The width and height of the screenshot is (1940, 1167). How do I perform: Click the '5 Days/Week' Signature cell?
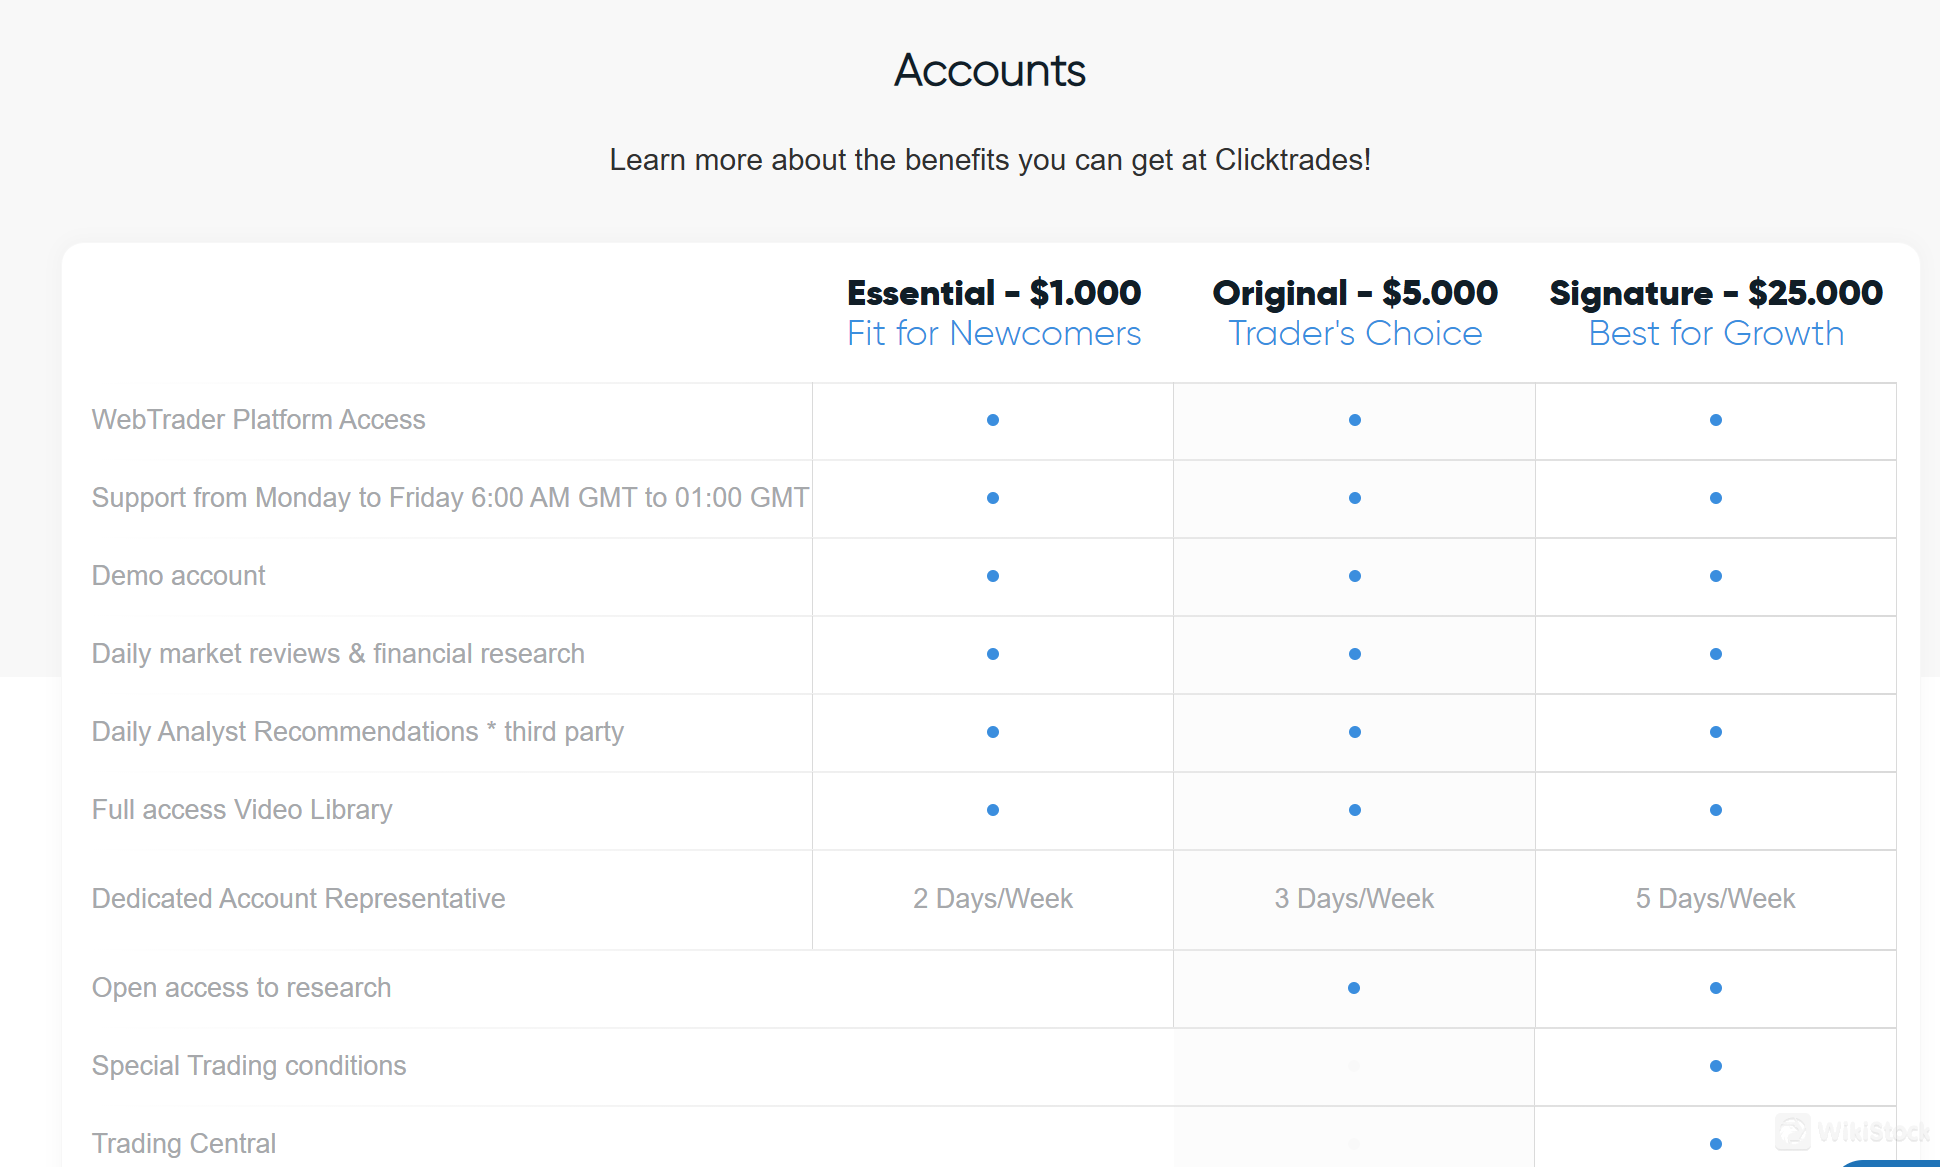click(x=1716, y=899)
